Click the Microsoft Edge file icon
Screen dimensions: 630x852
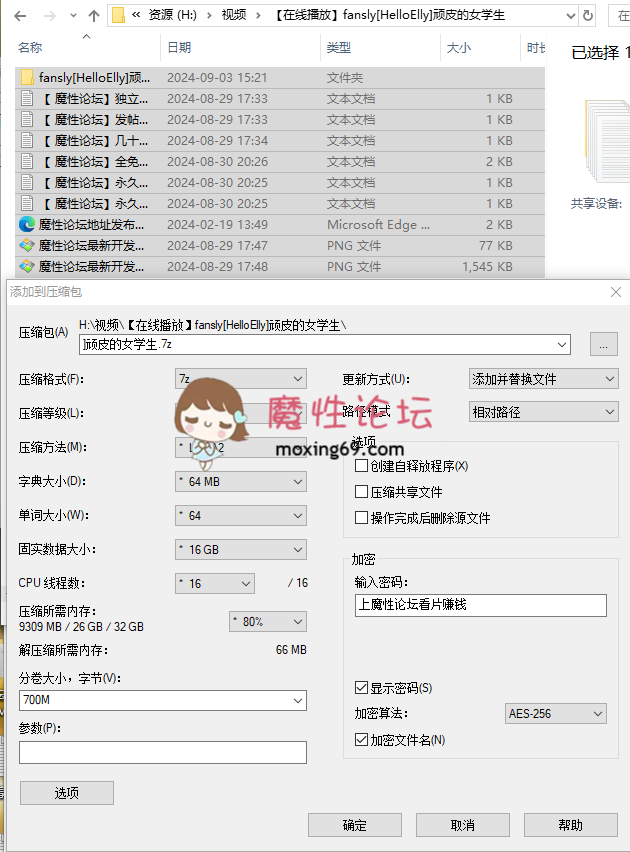[x=27, y=225]
